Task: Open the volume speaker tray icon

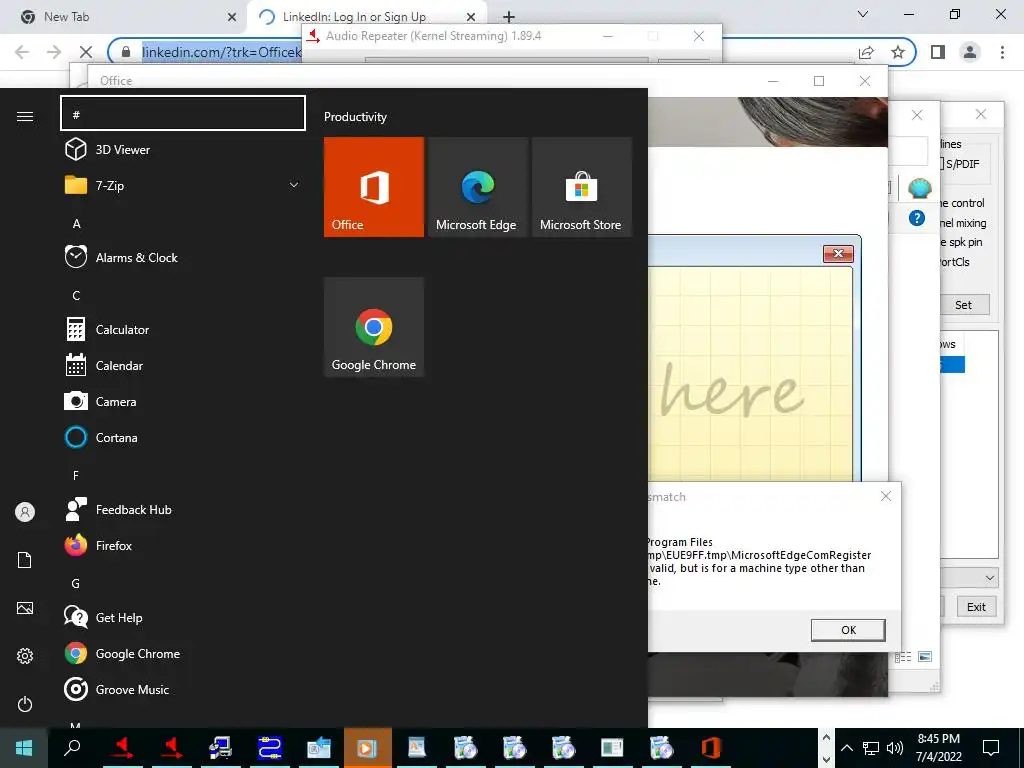Action: [x=895, y=748]
